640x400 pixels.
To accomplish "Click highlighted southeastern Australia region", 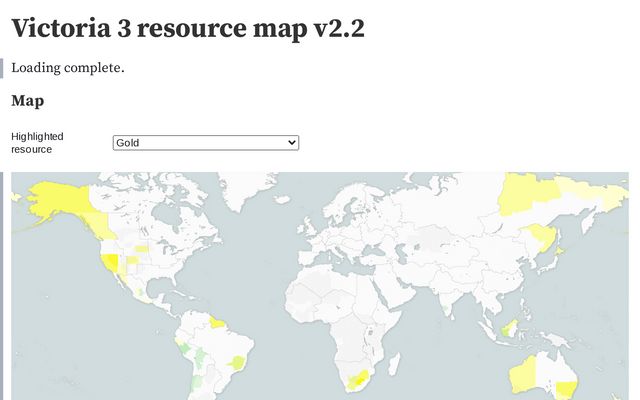I will (x=566, y=389).
